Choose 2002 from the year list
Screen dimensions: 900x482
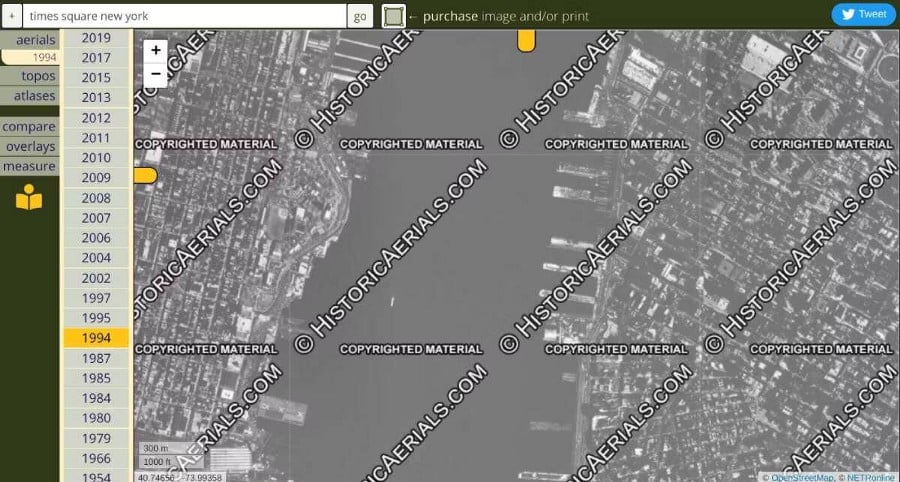pyautogui.click(x=96, y=278)
